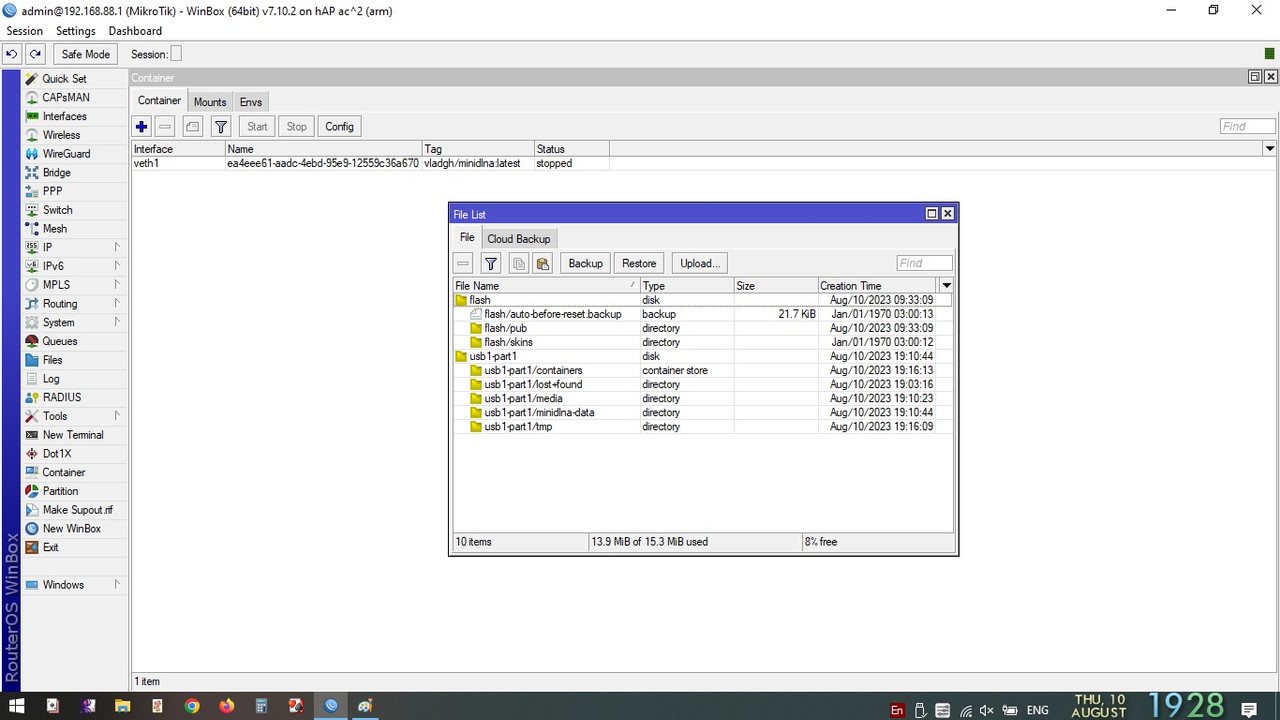Click the Backup button in File List
The width and height of the screenshot is (1280, 720).
[585, 264]
